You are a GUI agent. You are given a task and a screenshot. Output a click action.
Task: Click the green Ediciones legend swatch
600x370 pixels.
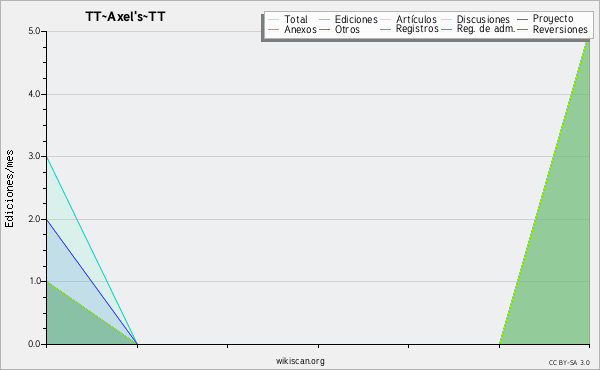tap(324, 19)
